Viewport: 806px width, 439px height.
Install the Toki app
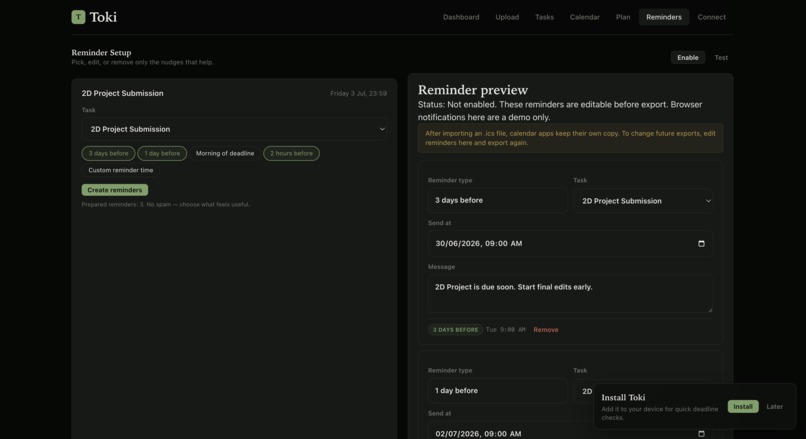(743, 407)
